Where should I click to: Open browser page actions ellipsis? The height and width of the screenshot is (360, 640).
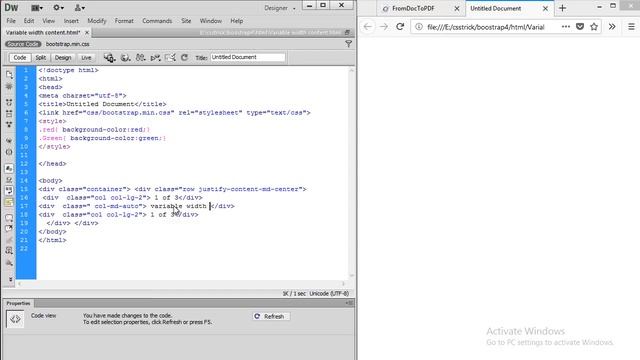565,27
